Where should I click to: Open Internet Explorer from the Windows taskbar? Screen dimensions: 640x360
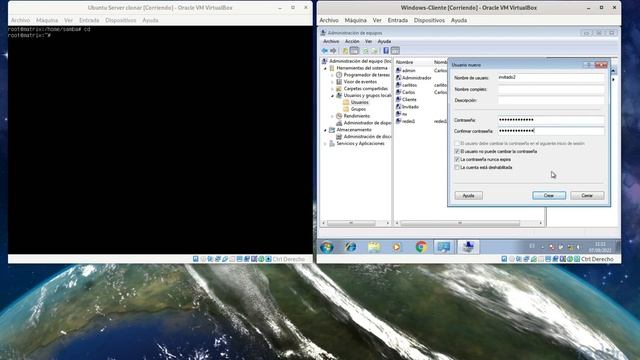[351, 247]
